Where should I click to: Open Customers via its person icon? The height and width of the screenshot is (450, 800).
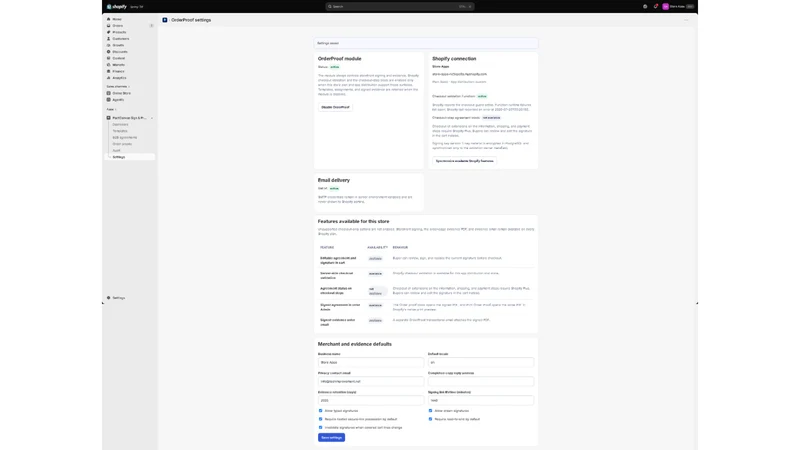click(109, 39)
